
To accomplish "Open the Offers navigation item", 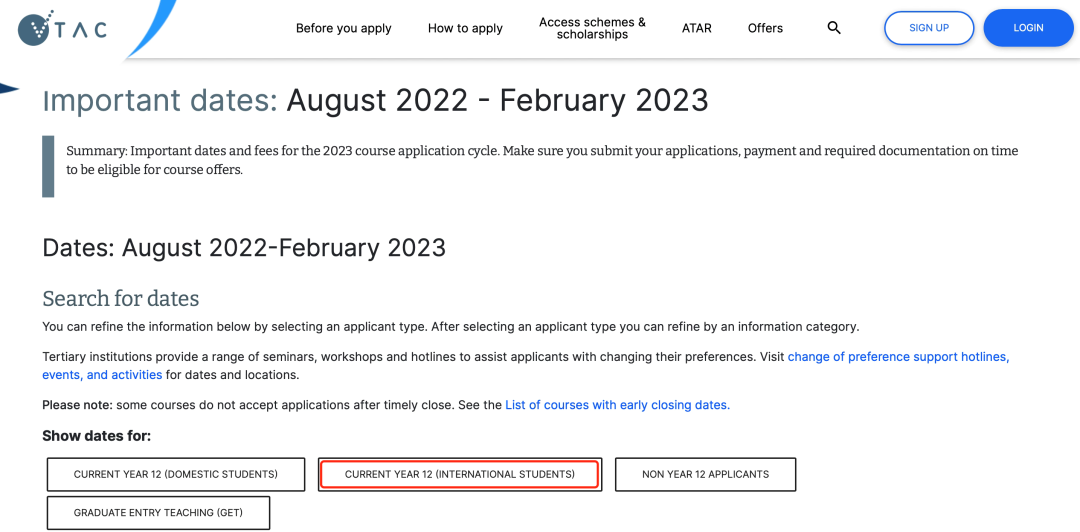I will pos(765,28).
